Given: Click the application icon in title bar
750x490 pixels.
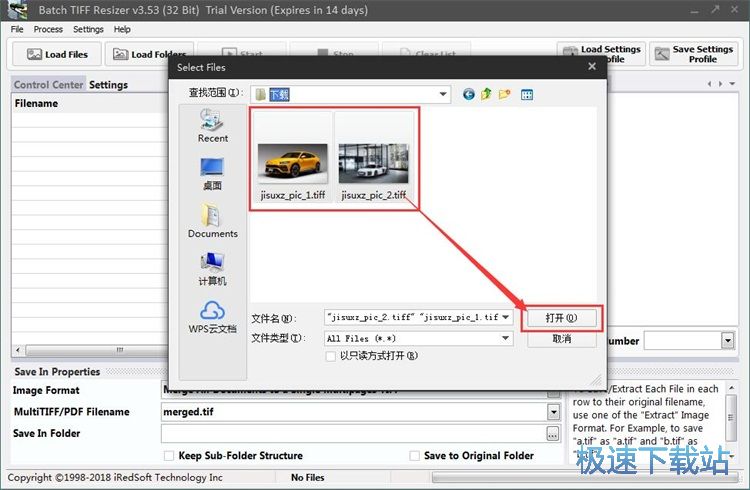Looking at the screenshot, I should tap(17, 10).
